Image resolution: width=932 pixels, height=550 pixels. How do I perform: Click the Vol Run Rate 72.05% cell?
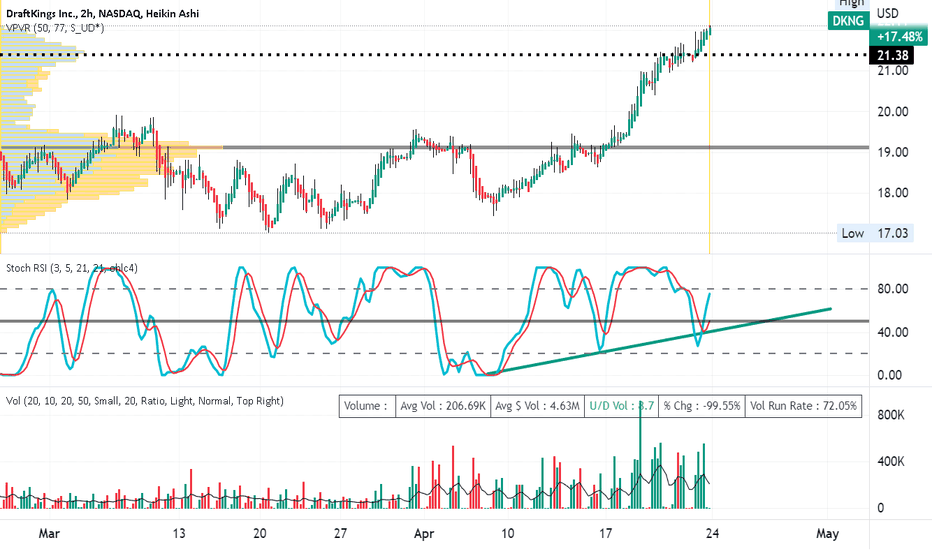pyautogui.click(x=803, y=406)
